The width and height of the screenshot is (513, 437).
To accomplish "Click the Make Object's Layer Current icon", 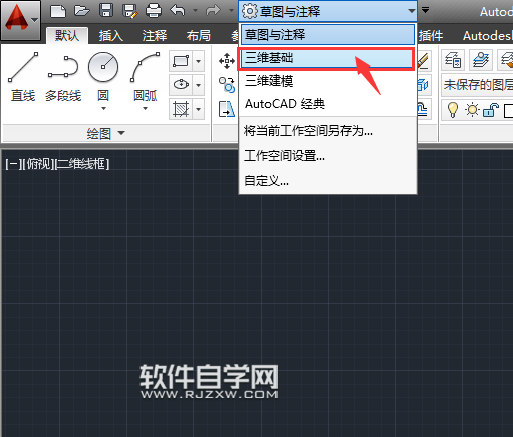I will pyautogui.click(x=481, y=60).
